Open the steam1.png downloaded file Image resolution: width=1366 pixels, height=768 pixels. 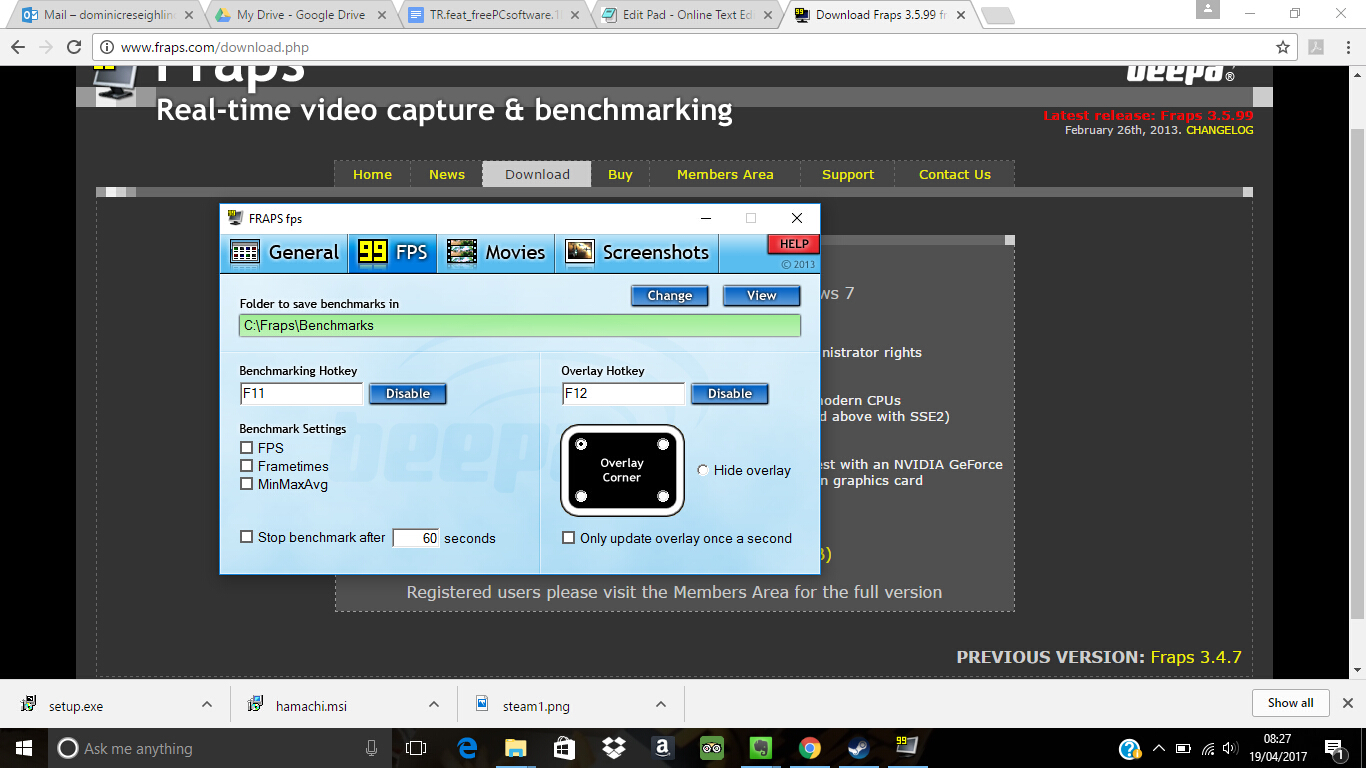(536, 705)
